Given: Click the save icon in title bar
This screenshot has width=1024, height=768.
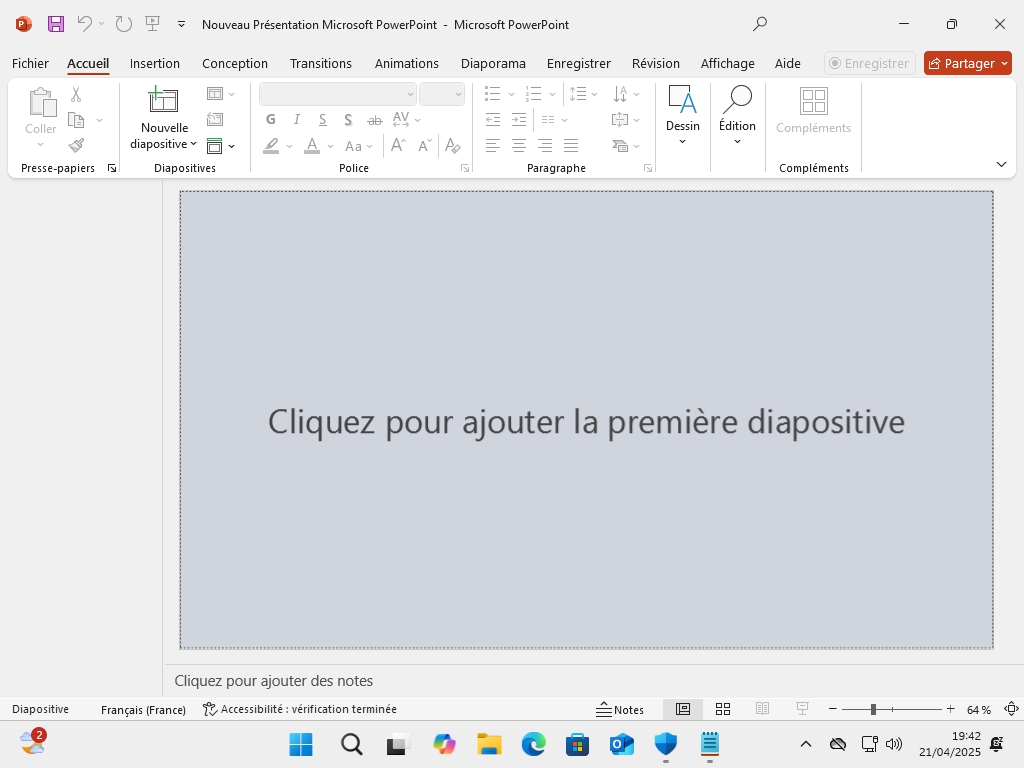Looking at the screenshot, I should click(x=56, y=24).
